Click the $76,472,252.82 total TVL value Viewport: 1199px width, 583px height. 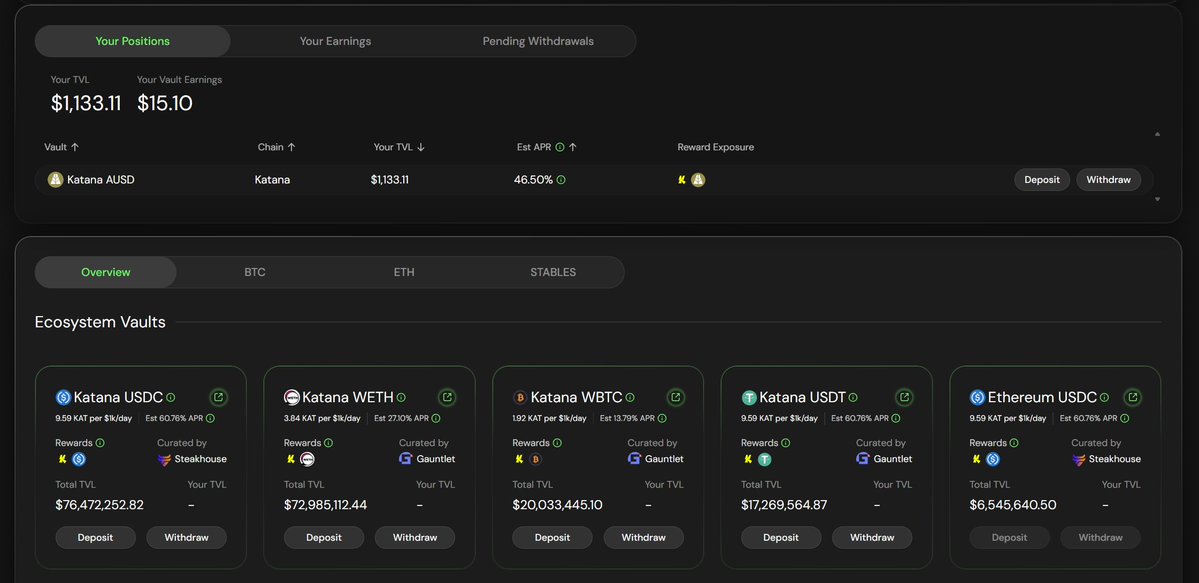click(x=99, y=505)
